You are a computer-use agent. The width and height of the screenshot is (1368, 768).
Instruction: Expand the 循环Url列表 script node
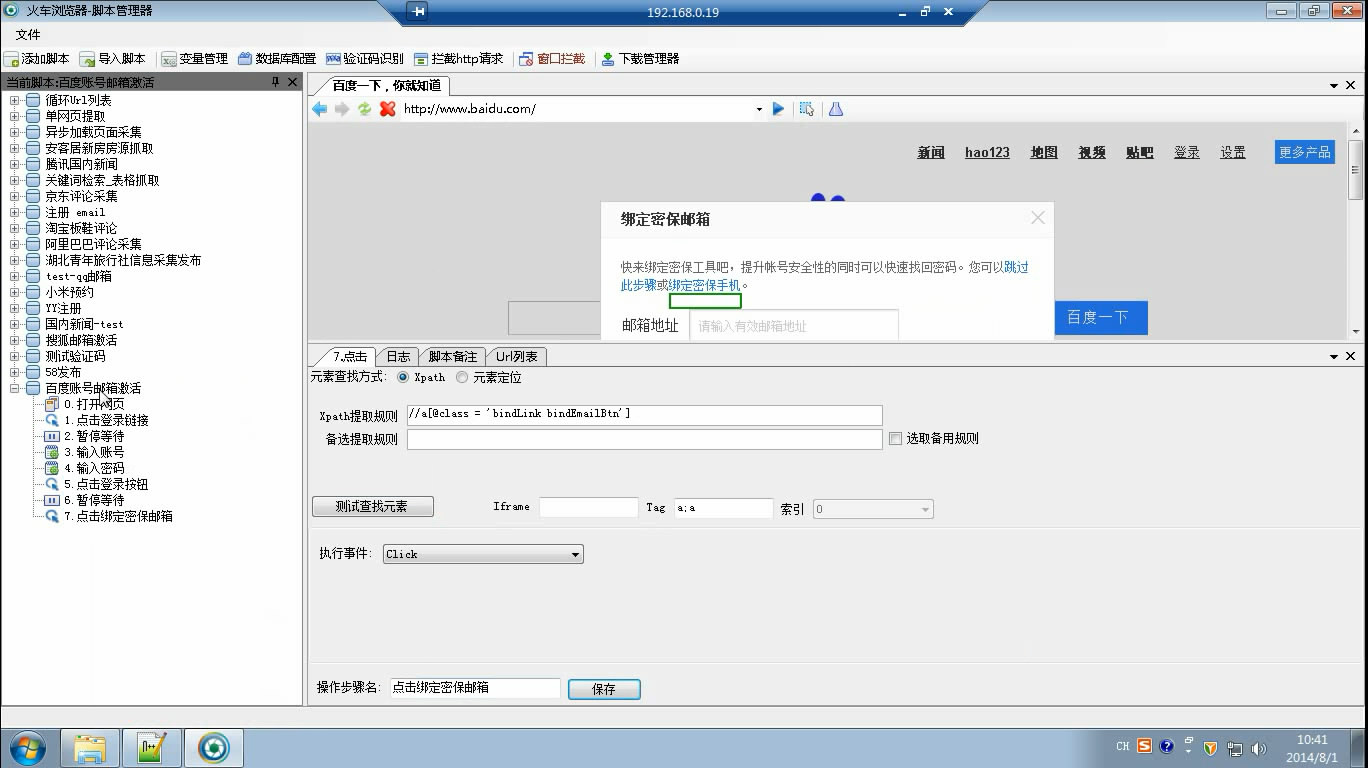pyautogui.click(x=15, y=100)
